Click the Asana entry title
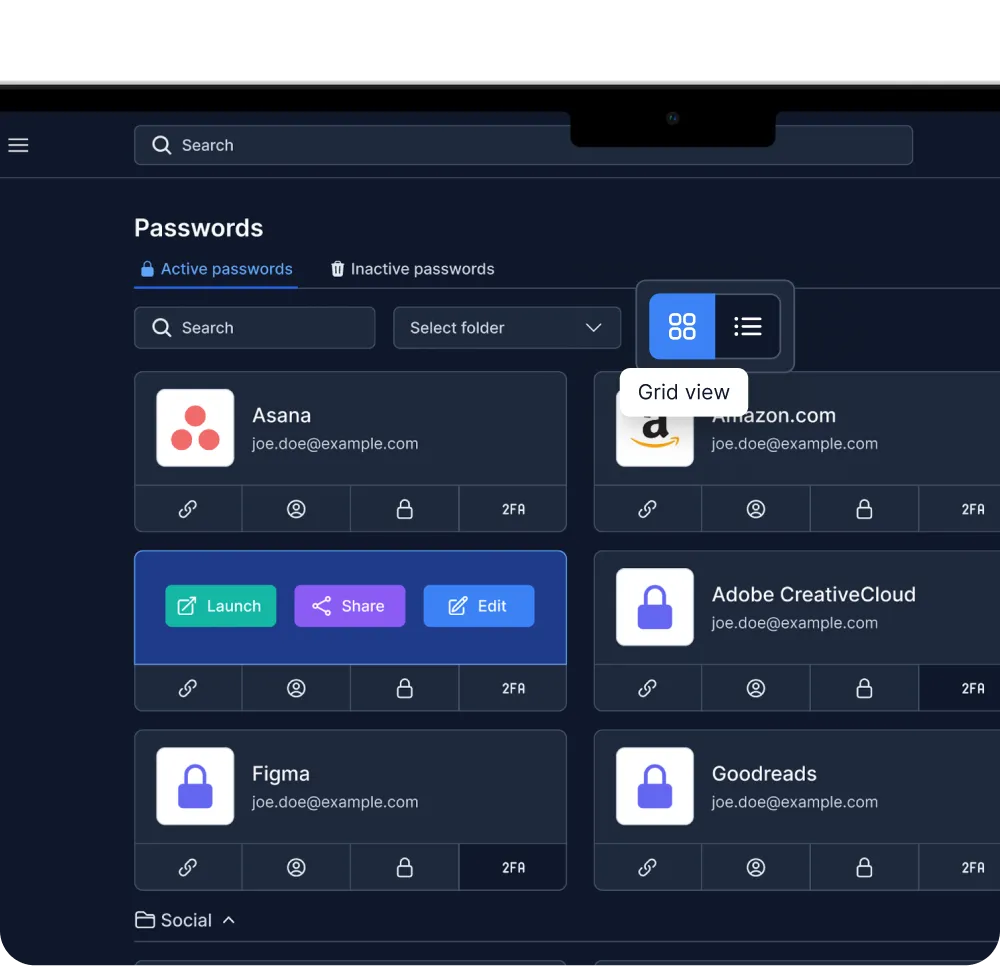 (281, 415)
